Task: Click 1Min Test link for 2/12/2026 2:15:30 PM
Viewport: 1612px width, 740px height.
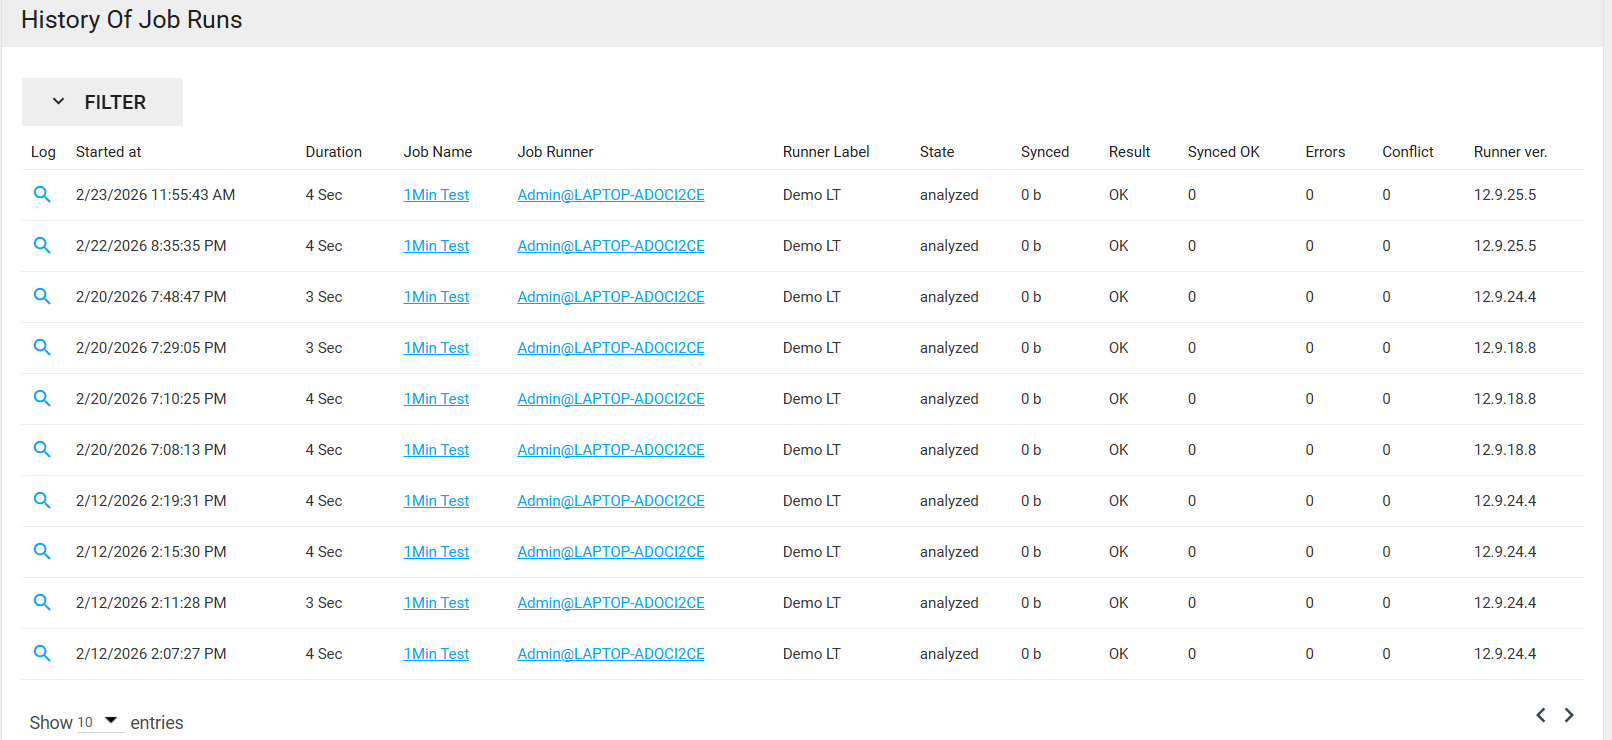Action: (x=436, y=552)
